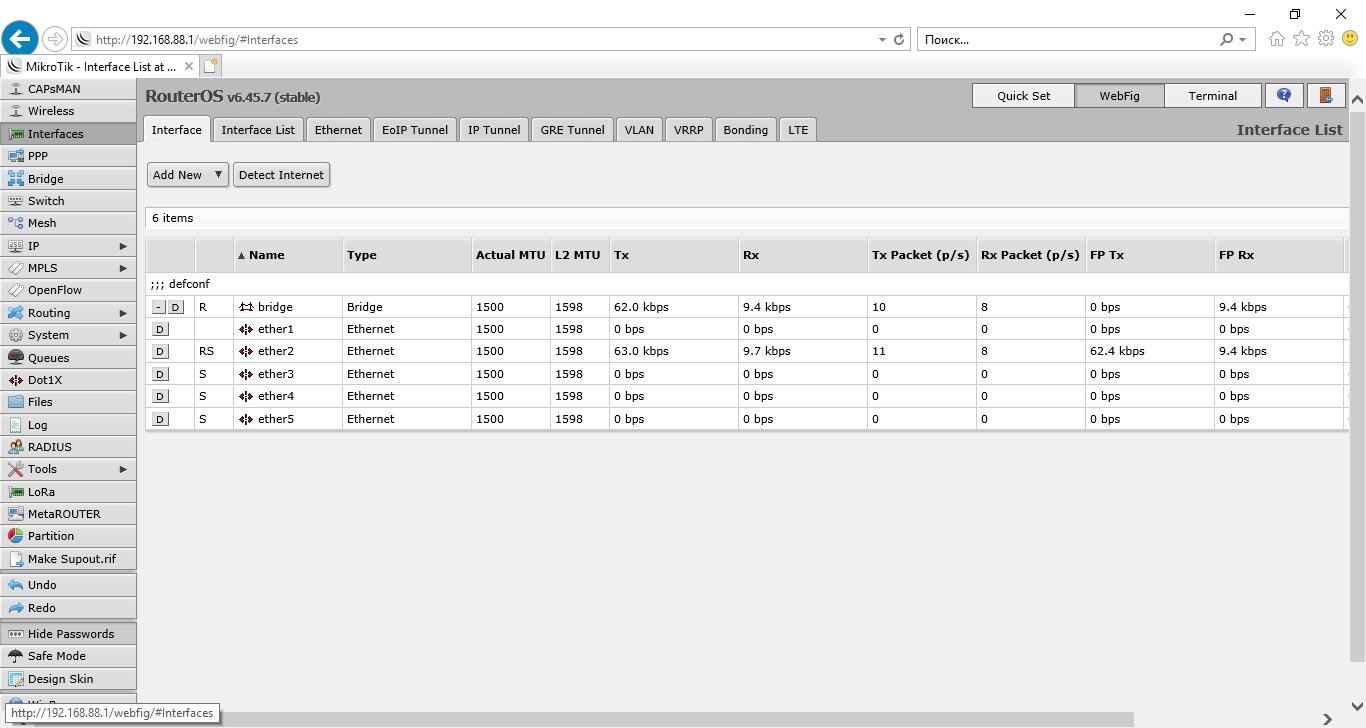Open CAPsMAN in the sidebar
The height and width of the screenshot is (728, 1366).
tap(68, 89)
